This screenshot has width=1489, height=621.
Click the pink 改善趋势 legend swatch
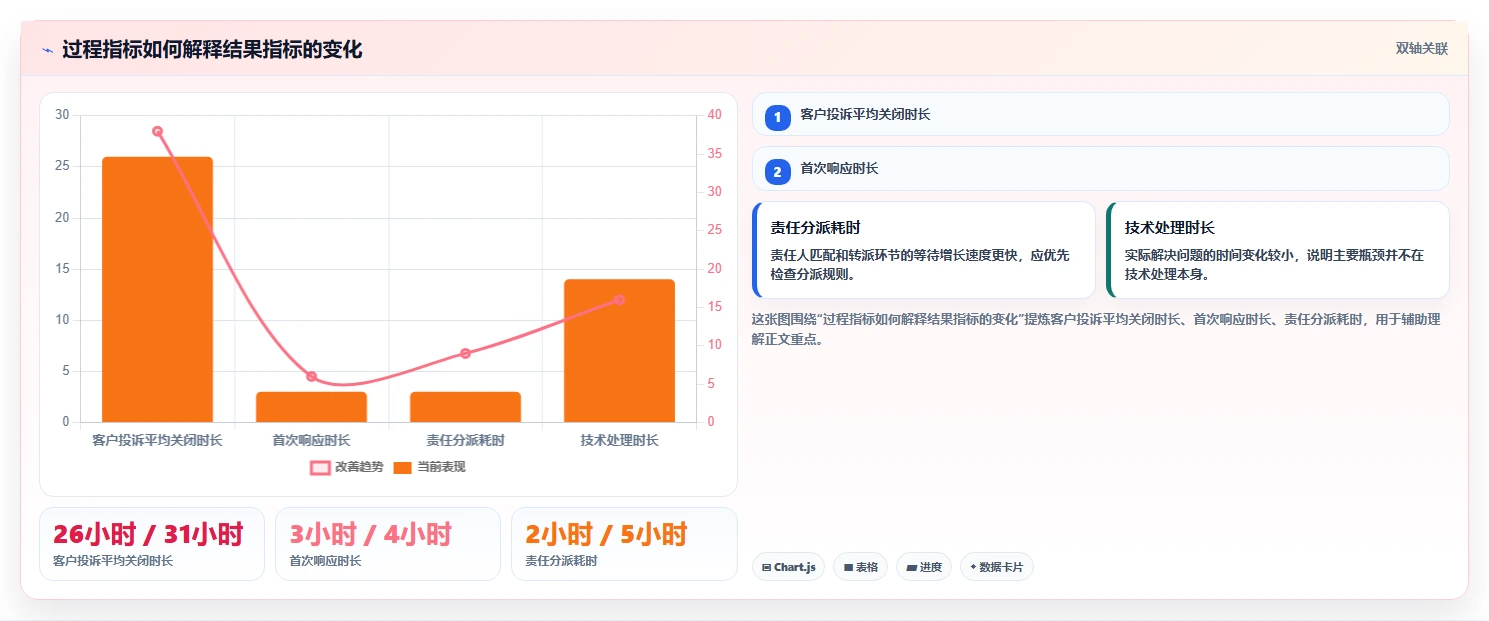[x=320, y=468]
